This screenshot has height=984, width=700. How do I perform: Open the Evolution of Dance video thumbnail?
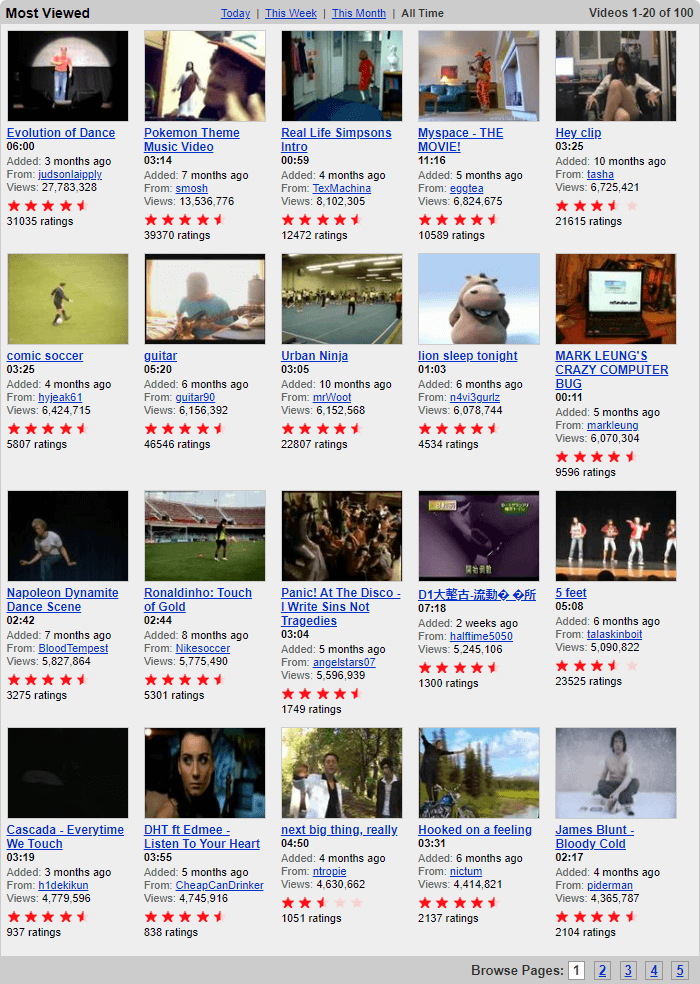[x=68, y=76]
